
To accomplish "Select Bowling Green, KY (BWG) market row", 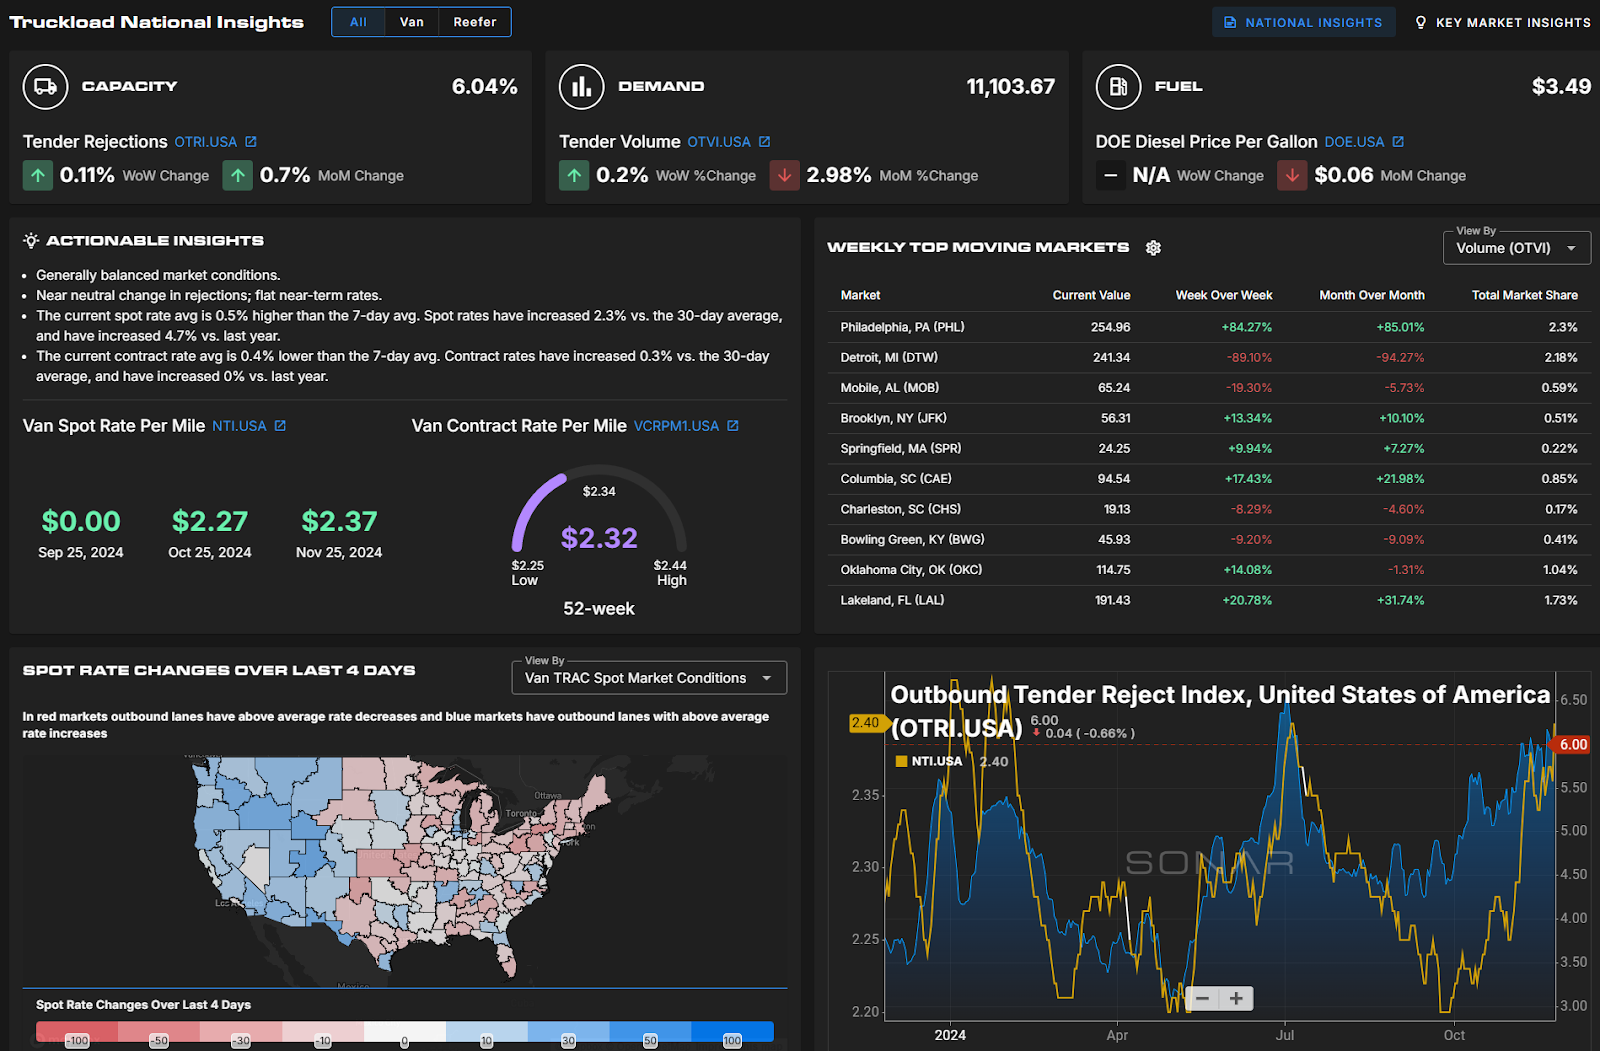I will [x=1209, y=539].
